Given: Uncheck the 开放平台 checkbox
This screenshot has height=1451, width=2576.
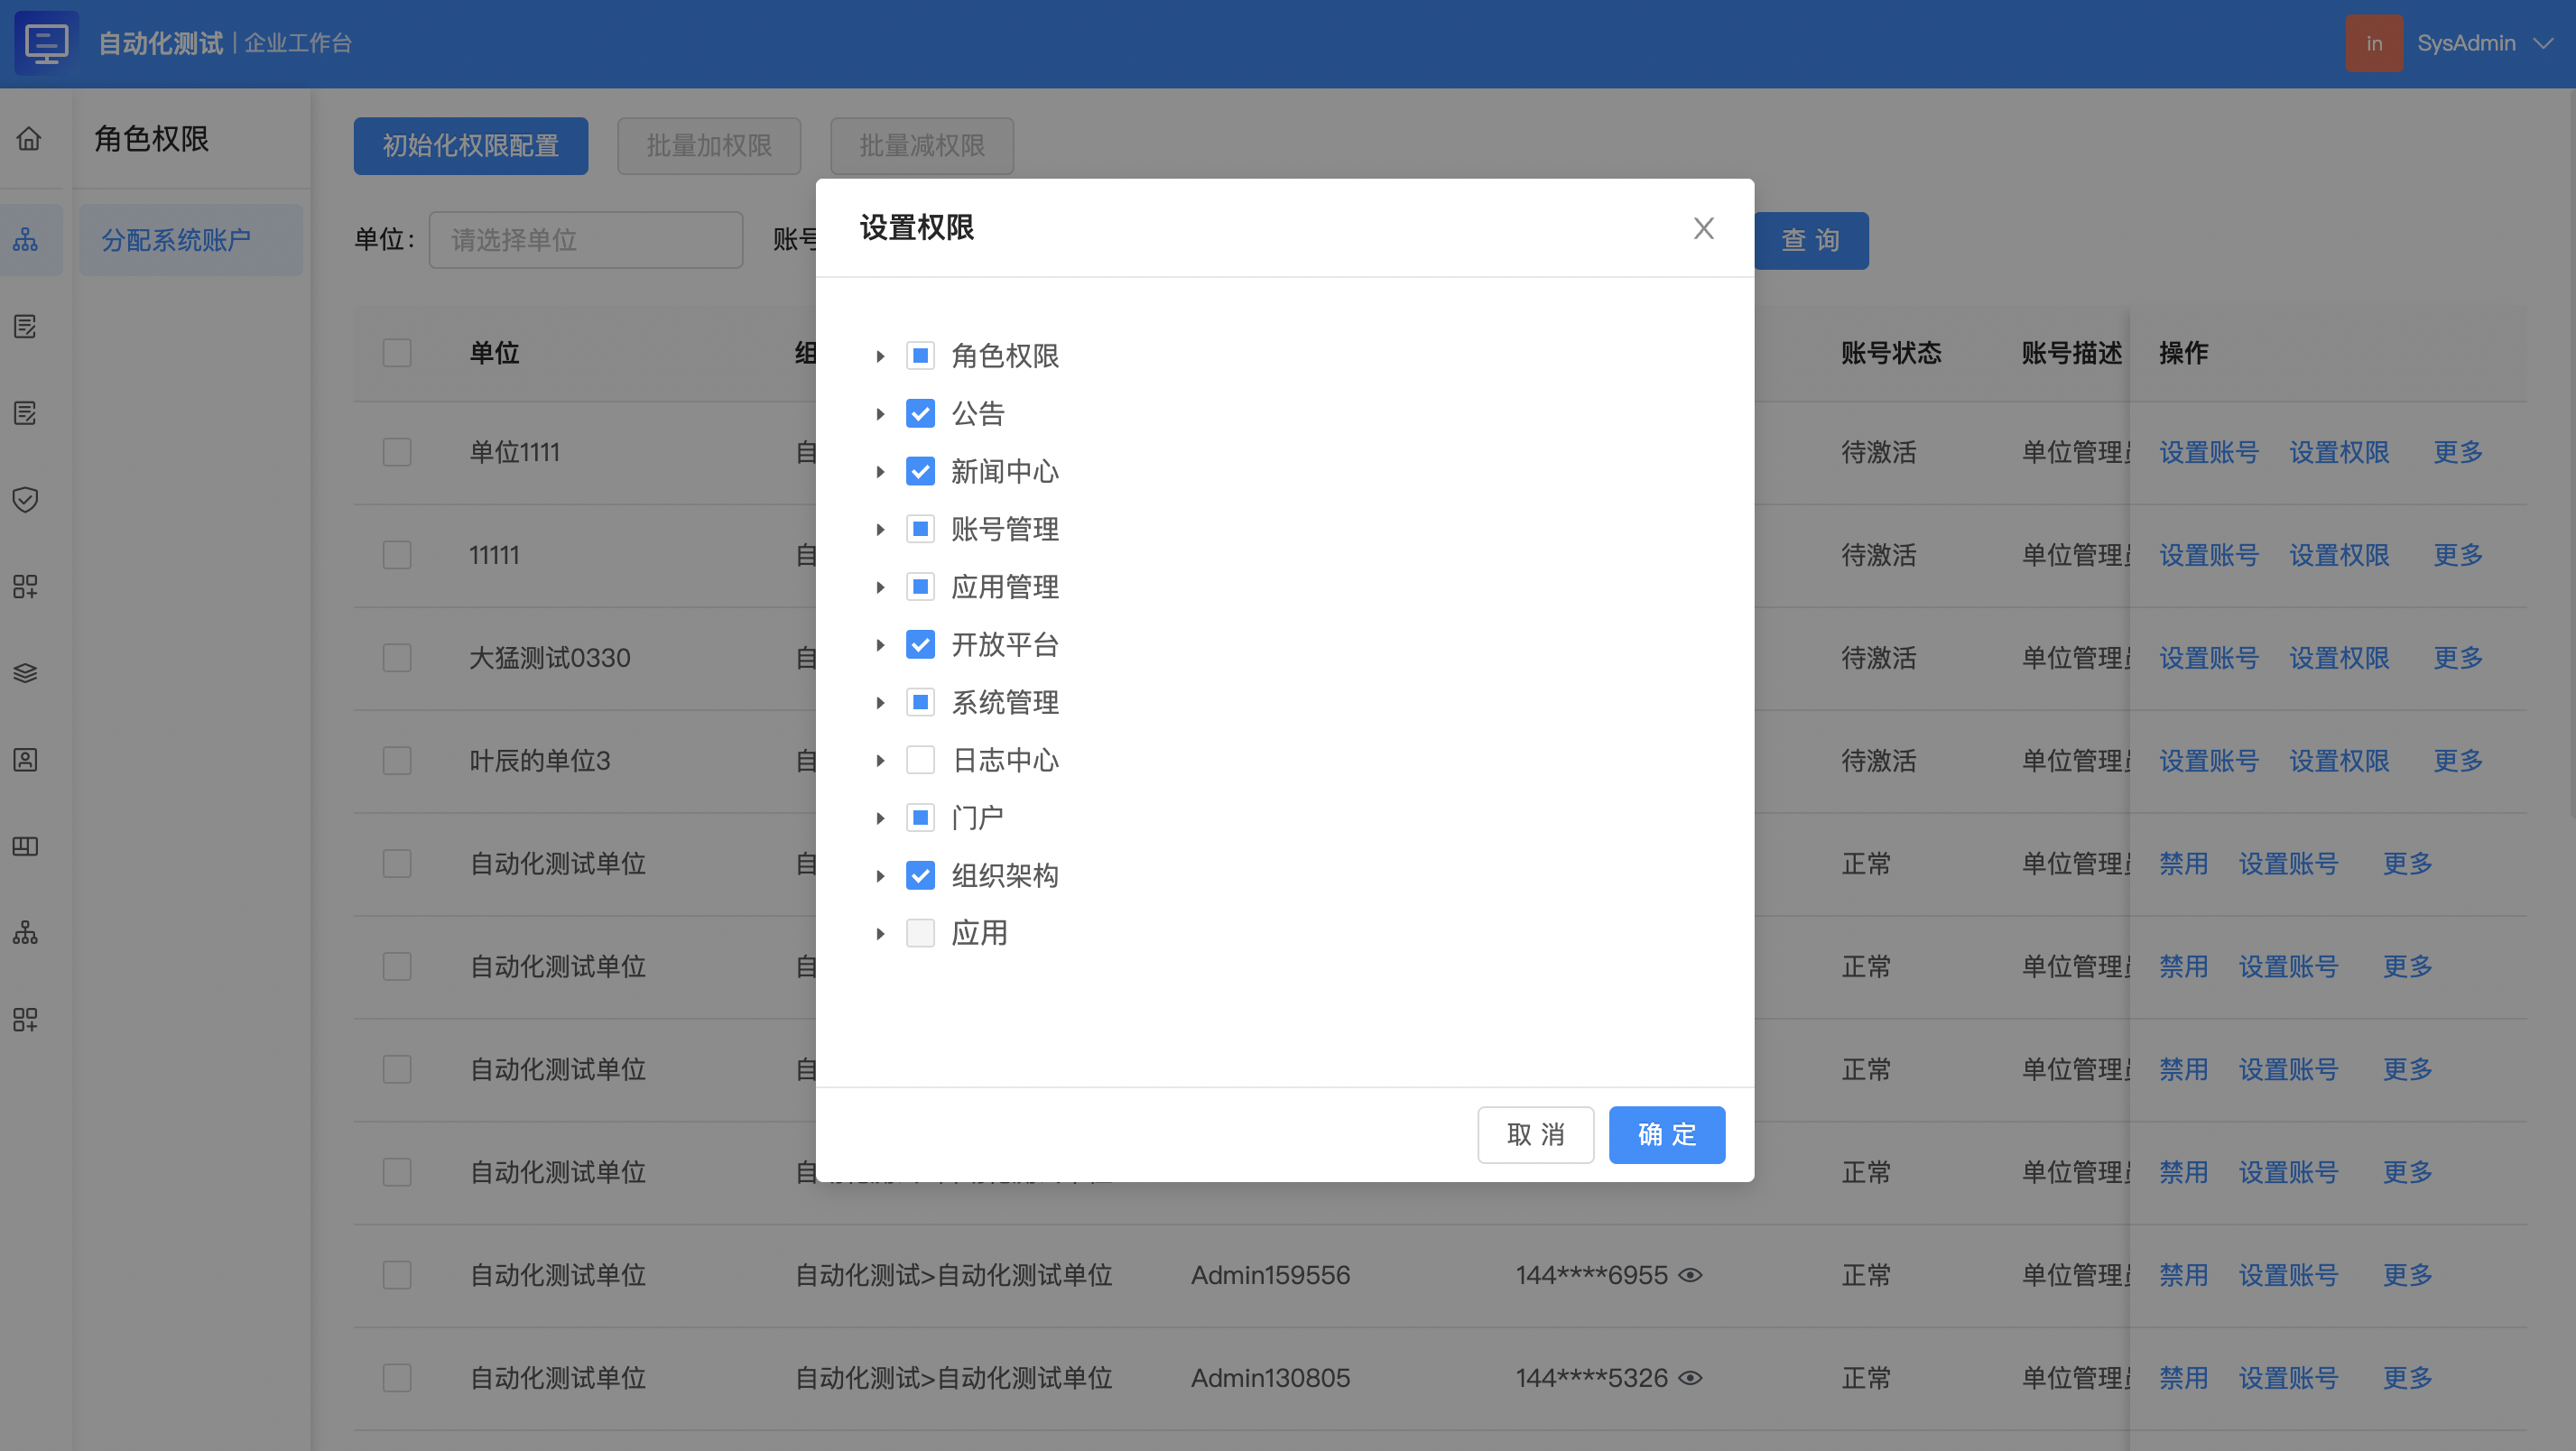Looking at the screenshot, I should pyautogui.click(x=920, y=645).
